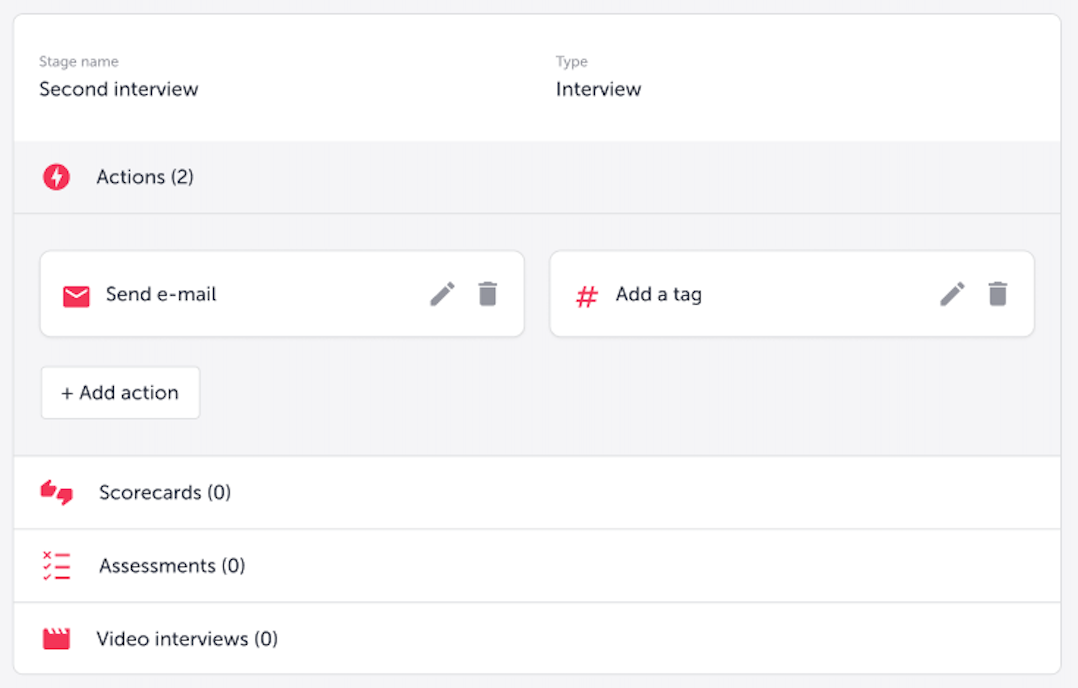Click the envelope icon on Send e-mail
1078x688 pixels.
tap(76, 294)
